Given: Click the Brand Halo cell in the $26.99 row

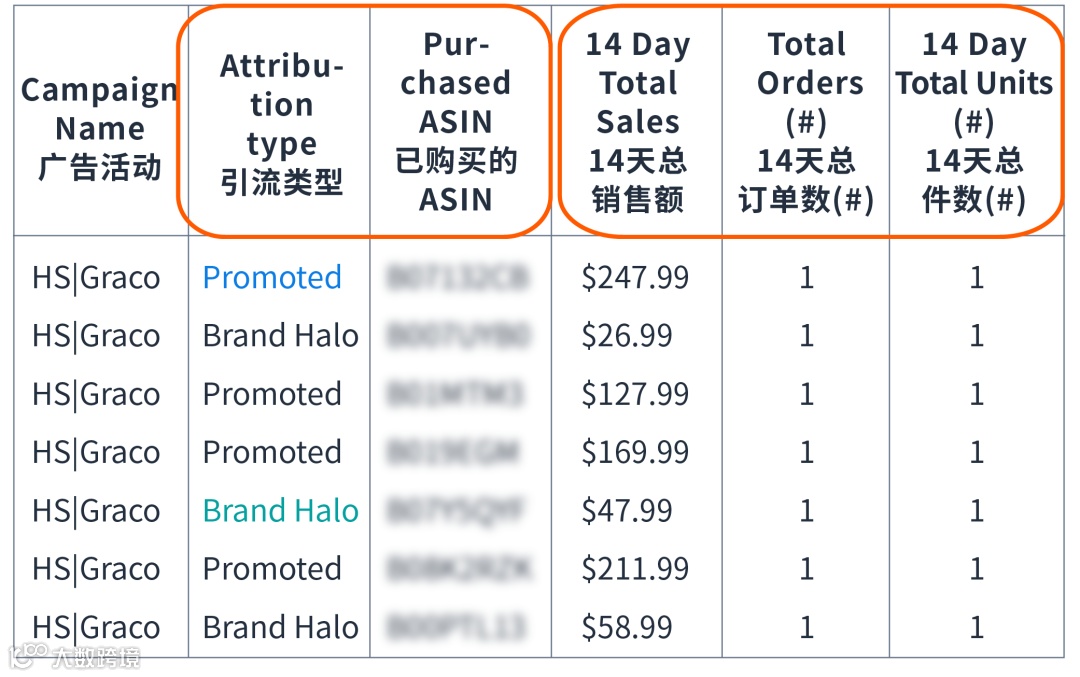Looking at the screenshot, I should coord(280,336).
